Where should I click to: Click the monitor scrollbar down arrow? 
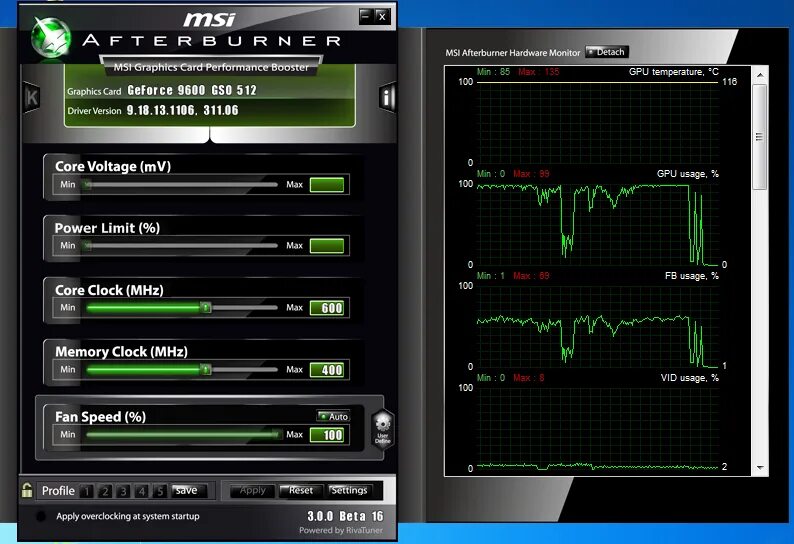(x=760, y=467)
